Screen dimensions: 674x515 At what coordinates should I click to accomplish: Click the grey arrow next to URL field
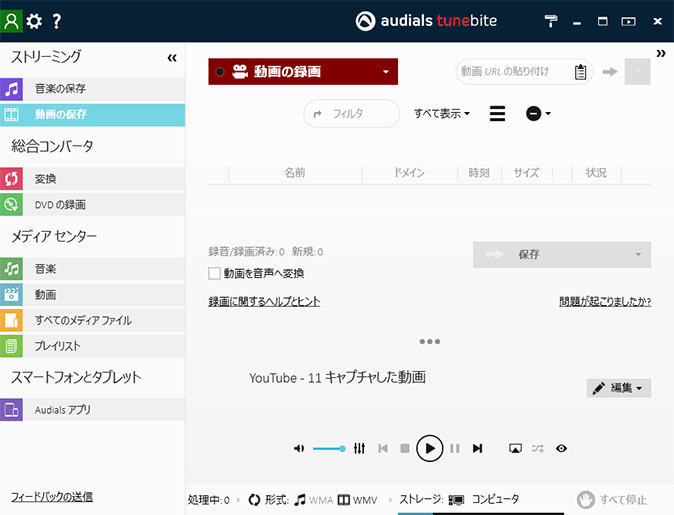[x=610, y=71]
